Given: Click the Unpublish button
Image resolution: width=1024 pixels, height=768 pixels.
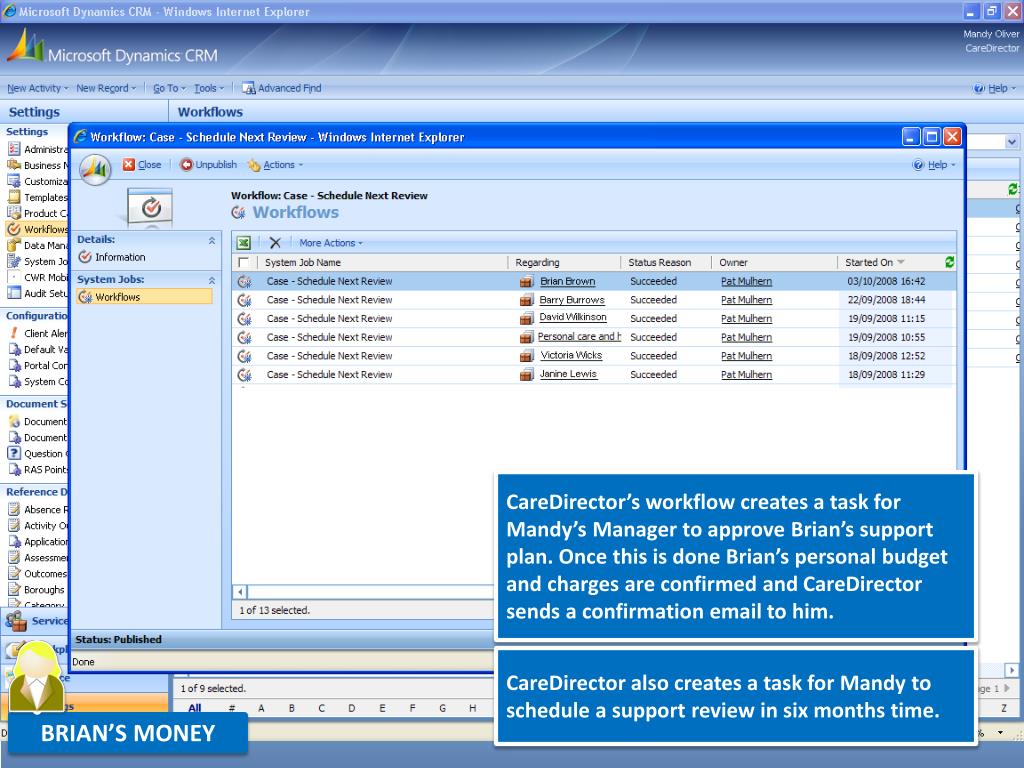Looking at the screenshot, I should [209, 165].
